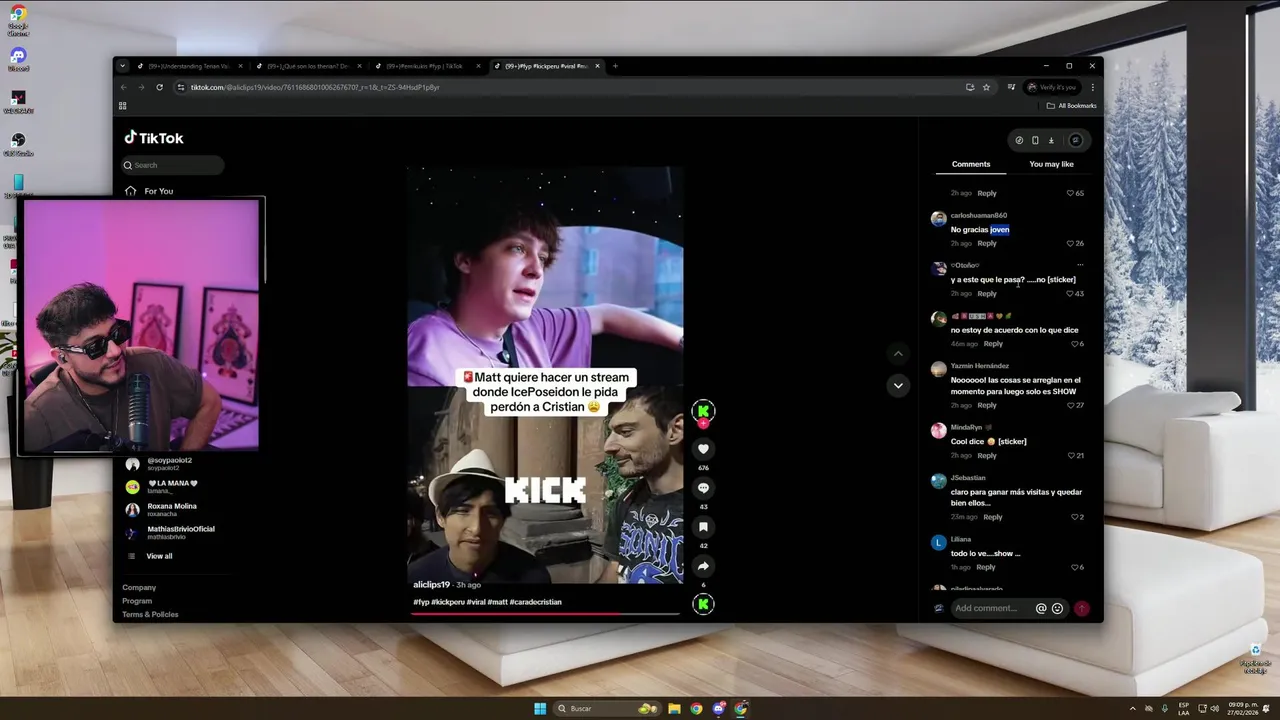Open the creator's Kick avatar above the like button
Viewport: 1280px width, 720px height.
[703, 410]
